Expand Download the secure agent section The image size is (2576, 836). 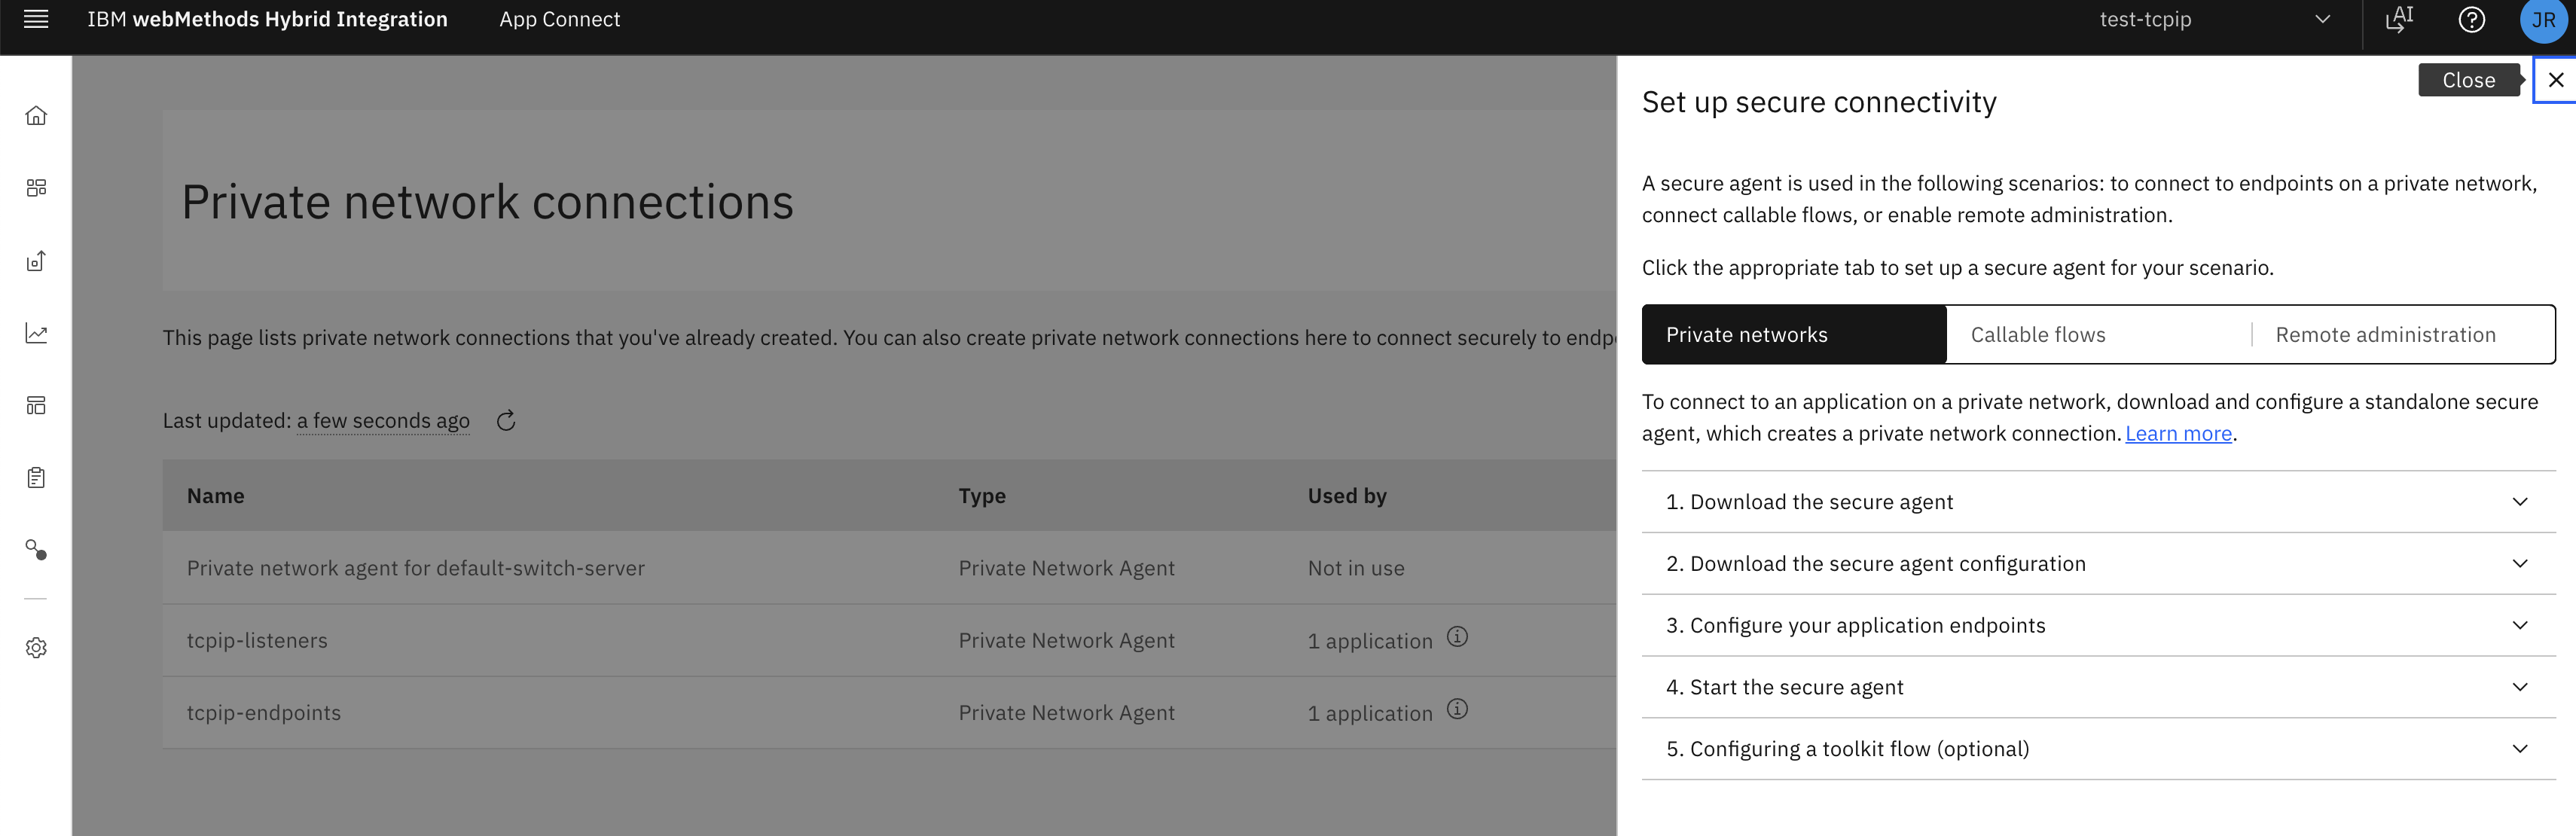(2098, 502)
